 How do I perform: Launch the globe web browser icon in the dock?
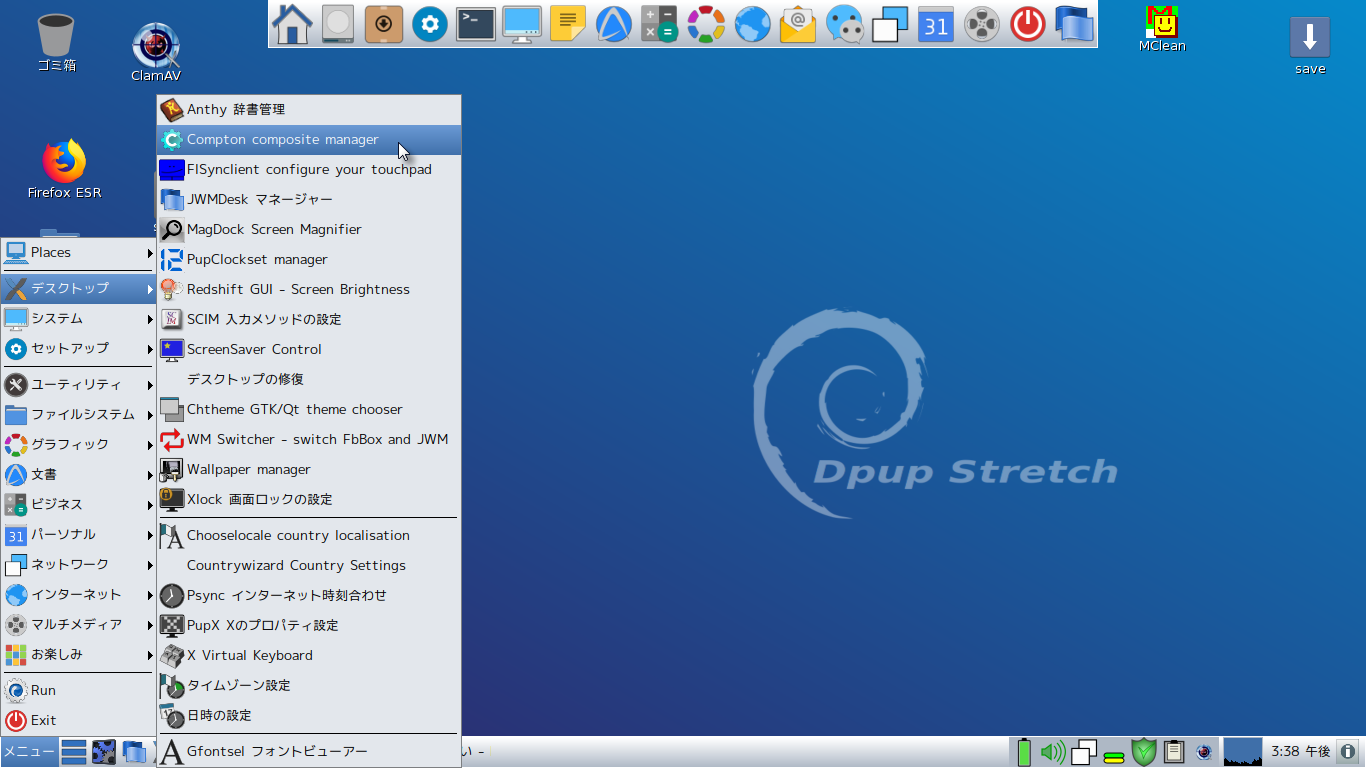pos(752,24)
